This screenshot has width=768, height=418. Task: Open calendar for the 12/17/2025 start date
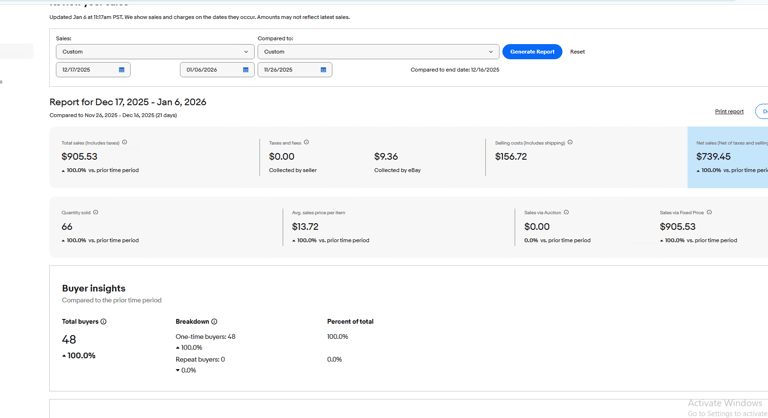[x=122, y=70]
